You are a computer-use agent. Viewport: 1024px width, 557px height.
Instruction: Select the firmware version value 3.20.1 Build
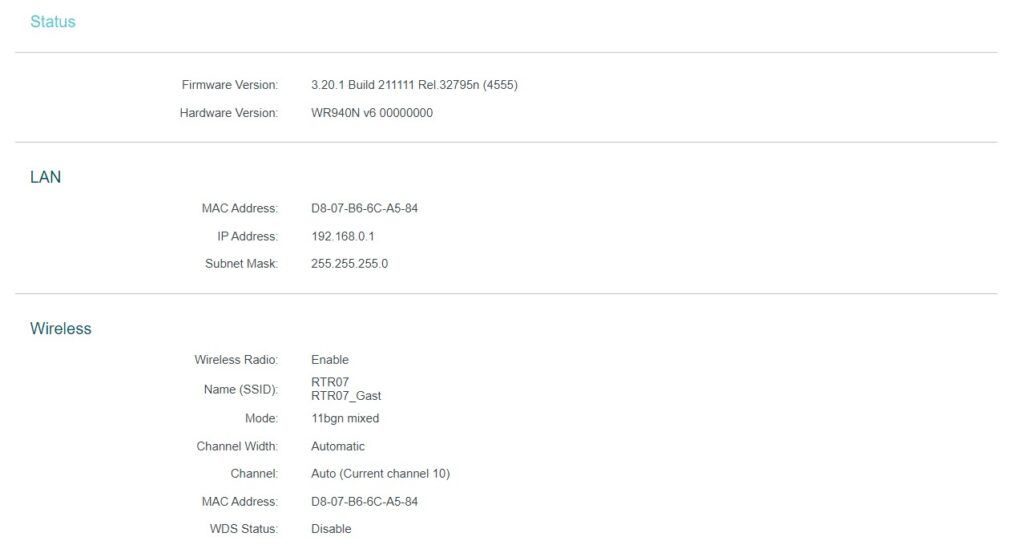tap(414, 85)
